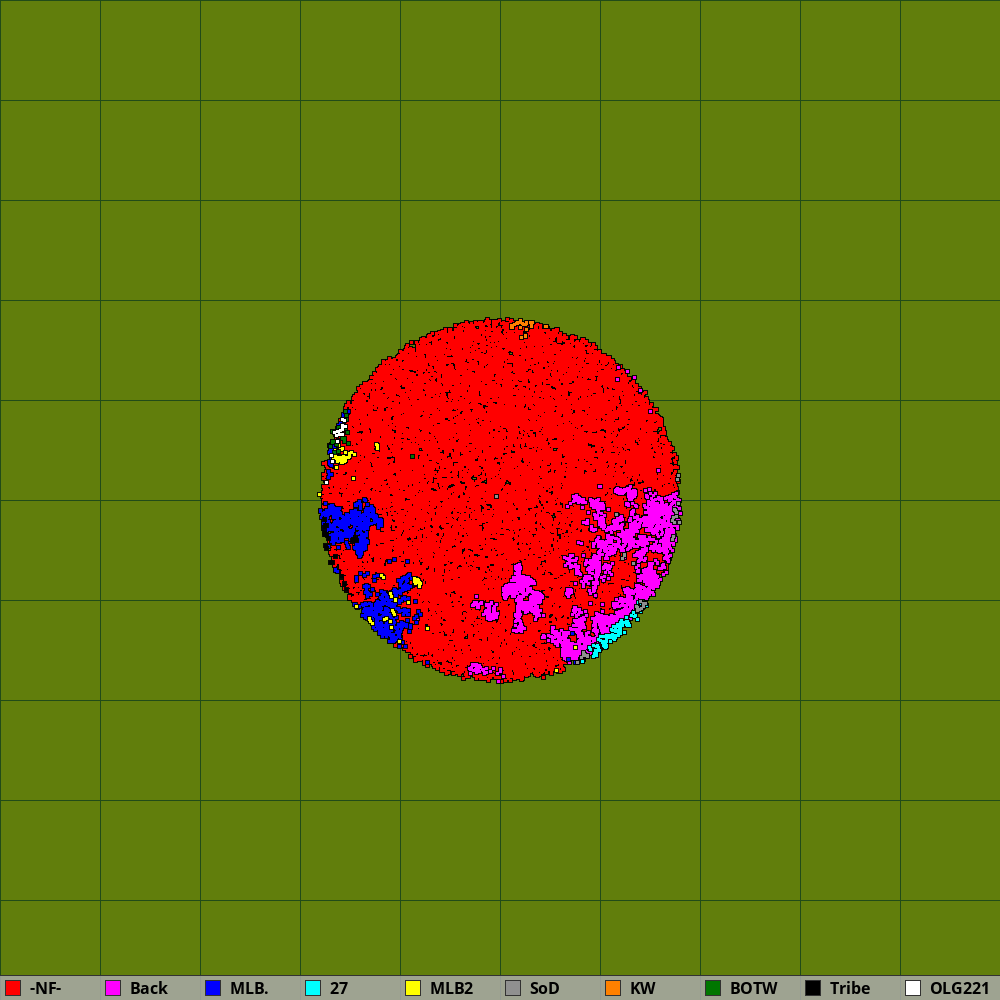Click the "-NF-" legend label text

(46, 988)
